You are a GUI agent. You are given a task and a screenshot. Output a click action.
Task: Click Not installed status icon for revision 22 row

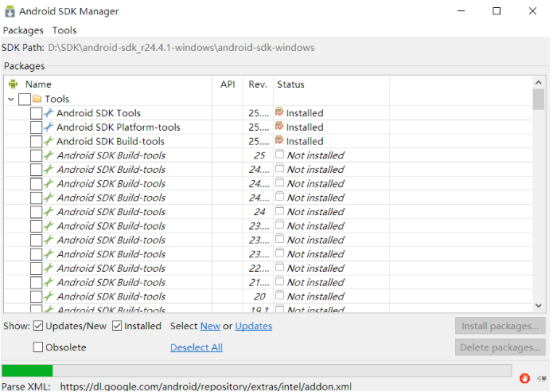point(279,268)
